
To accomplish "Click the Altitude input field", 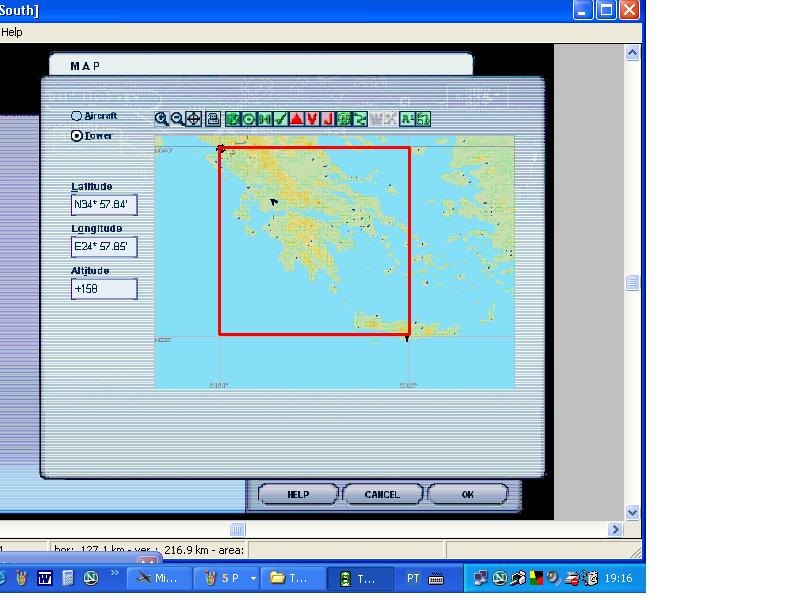I will pyautogui.click(x=104, y=289).
